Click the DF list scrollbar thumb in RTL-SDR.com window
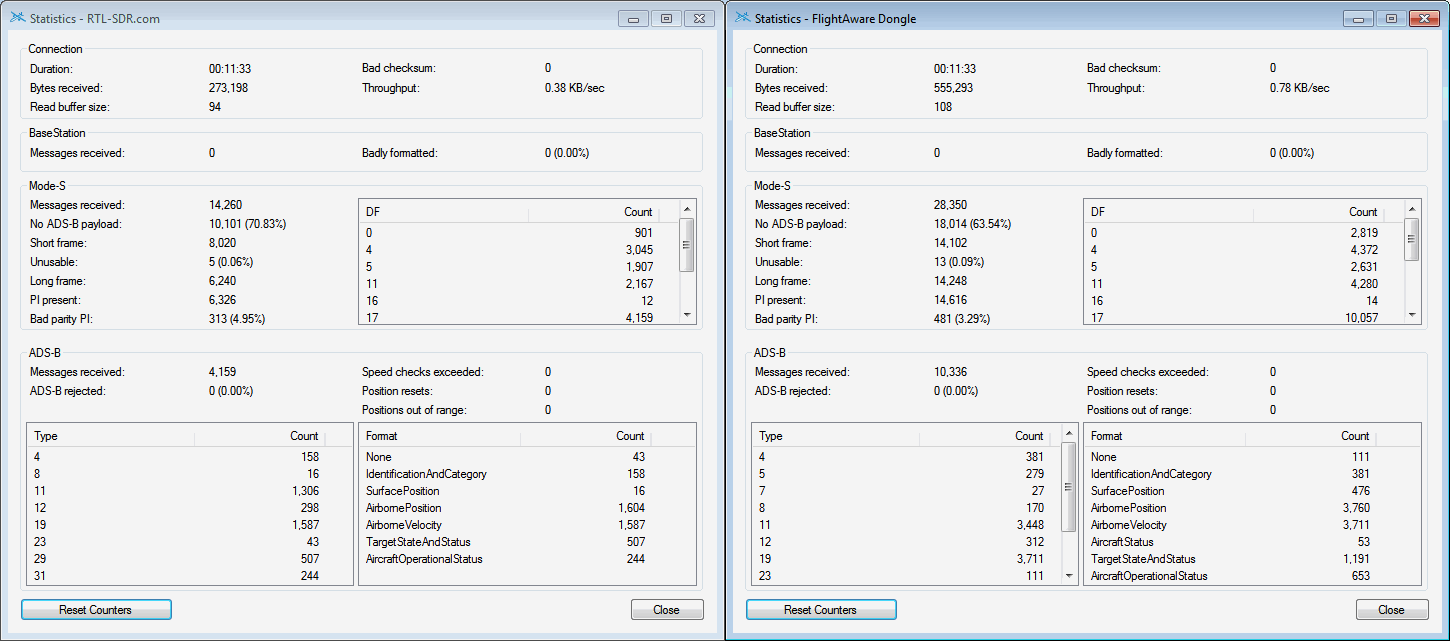1450x641 pixels. (x=687, y=245)
